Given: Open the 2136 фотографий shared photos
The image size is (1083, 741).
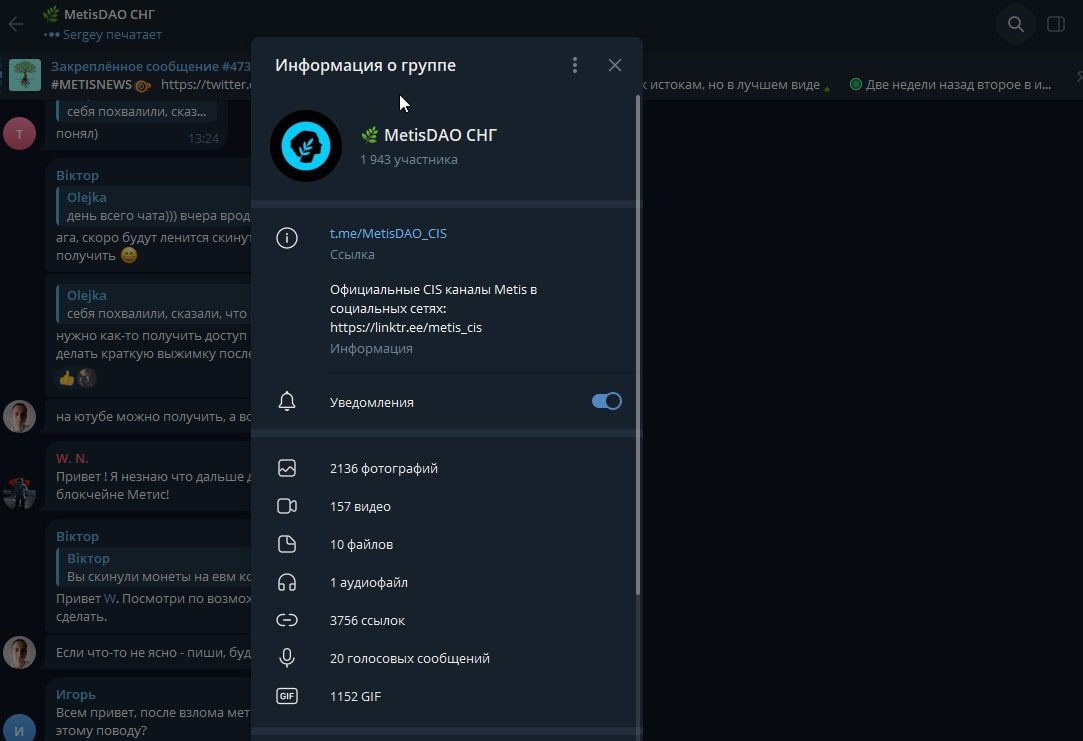Looking at the screenshot, I should [x=383, y=468].
